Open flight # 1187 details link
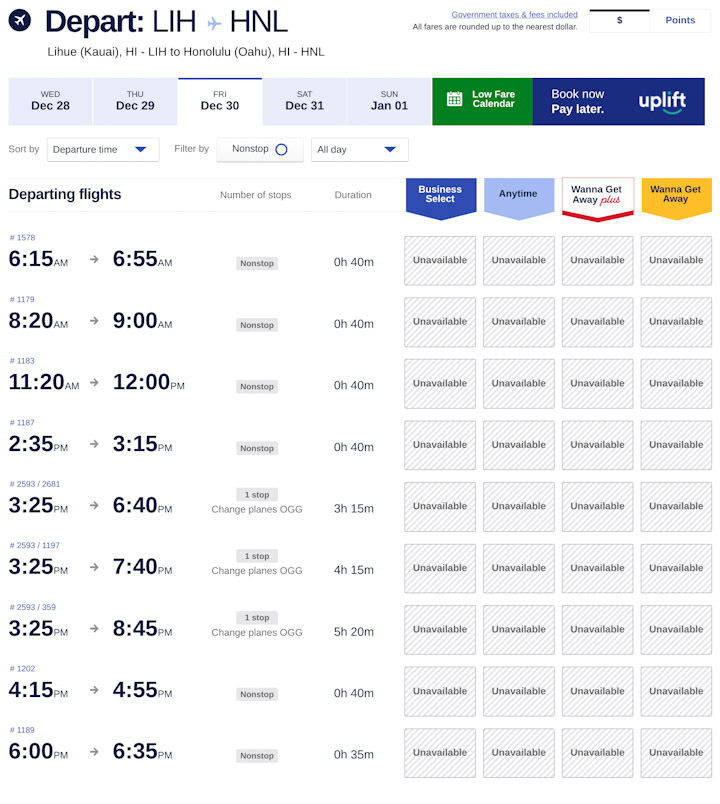This screenshot has width=720, height=804. tap(23, 423)
